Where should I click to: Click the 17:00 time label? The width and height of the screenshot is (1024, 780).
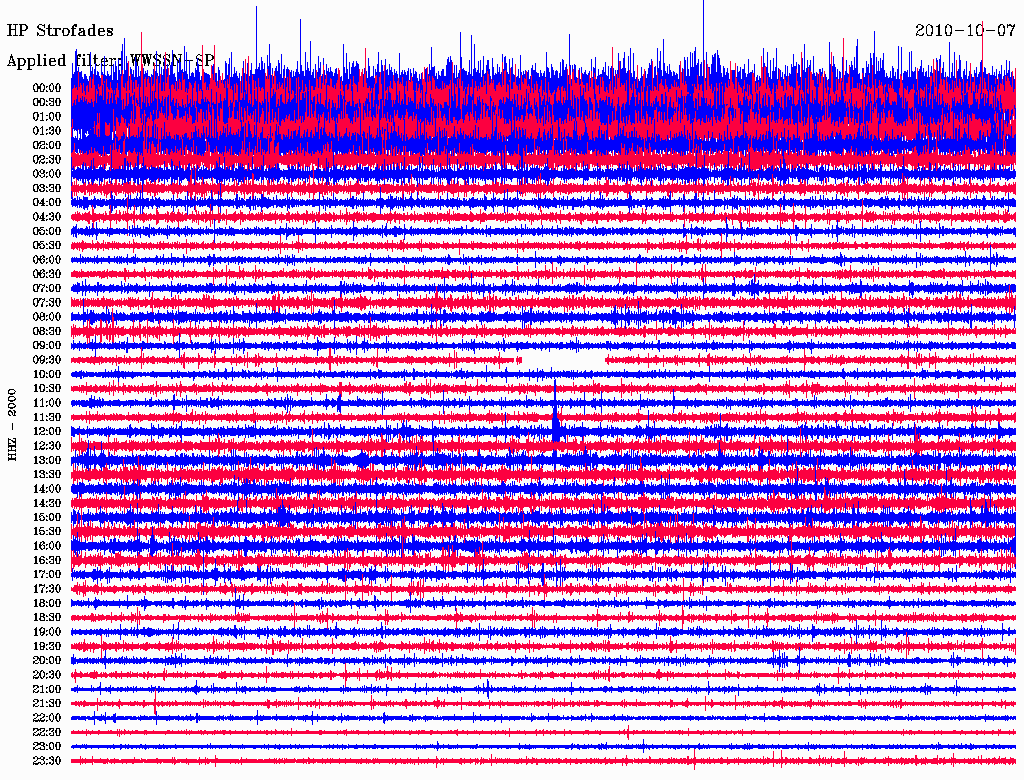point(47,575)
